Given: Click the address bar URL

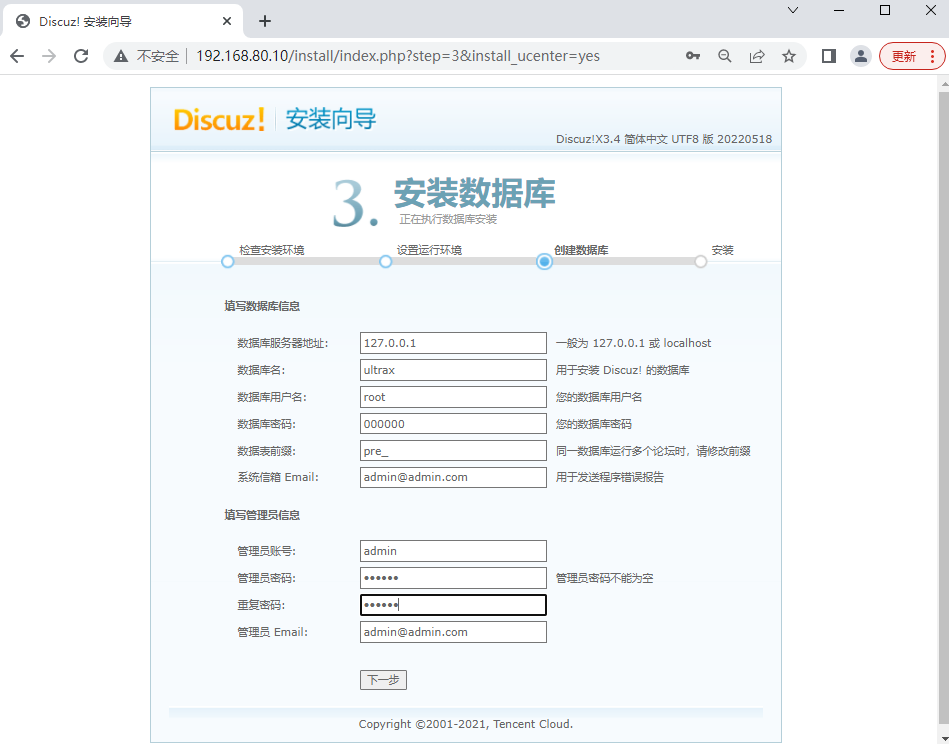Looking at the screenshot, I should 398,56.
